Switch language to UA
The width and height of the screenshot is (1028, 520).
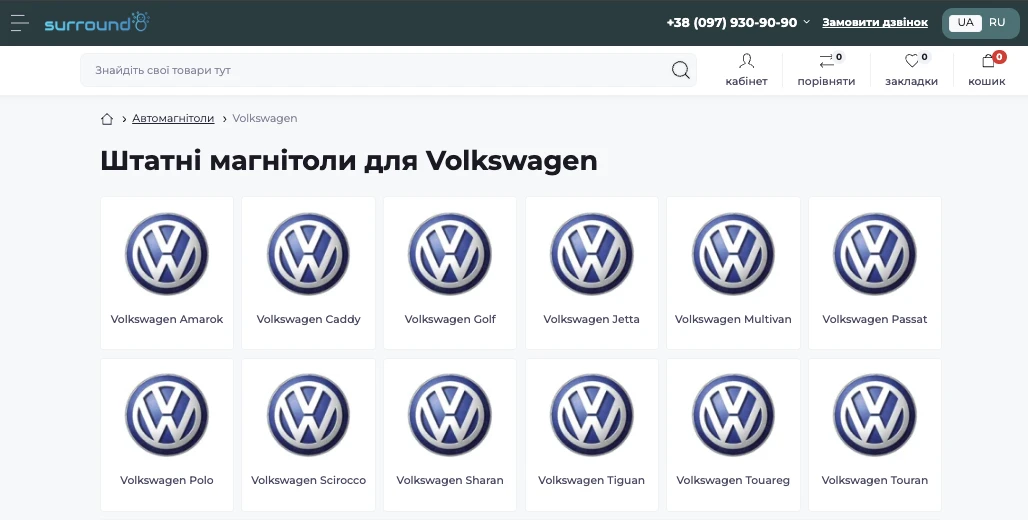[965, 22]
